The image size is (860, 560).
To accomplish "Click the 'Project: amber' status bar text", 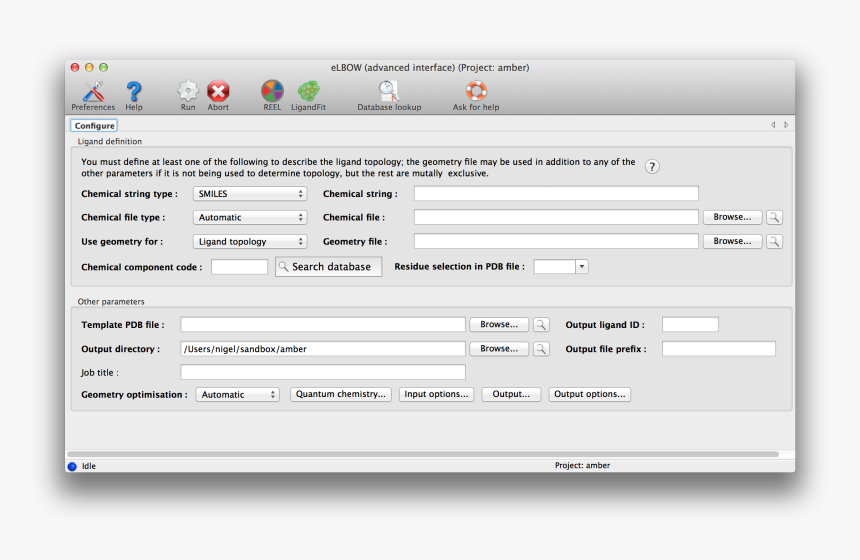I will [x=582, y=466].
